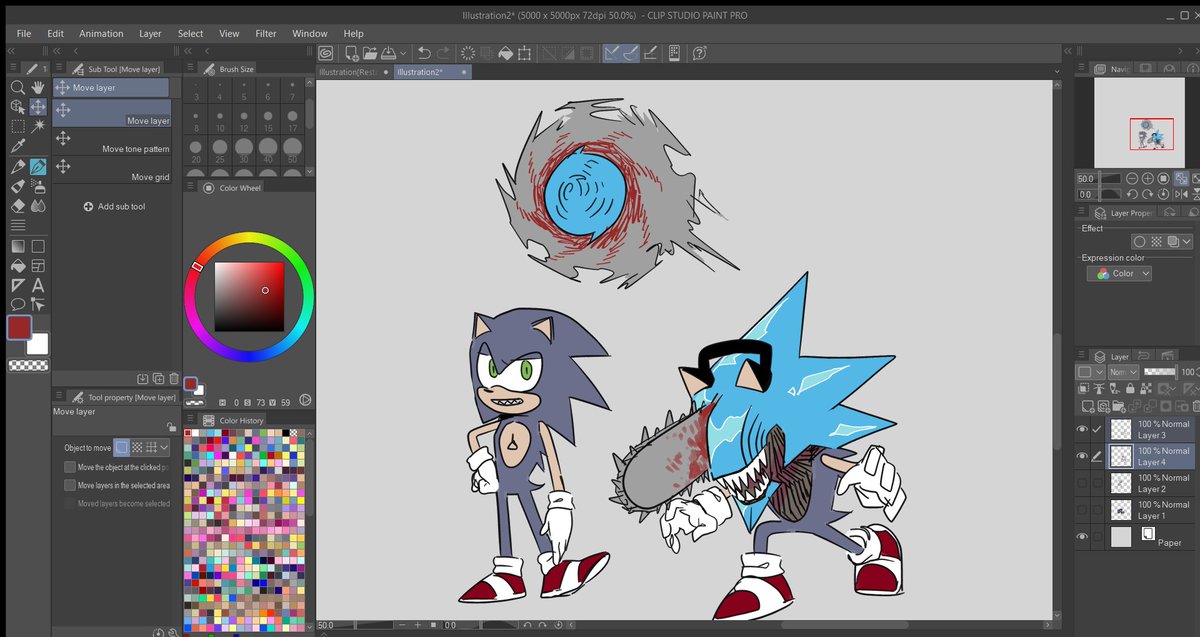Select the Auto select magic wand tool
The height and width of the screenshot is (637, 1200).
click(38, 127)
